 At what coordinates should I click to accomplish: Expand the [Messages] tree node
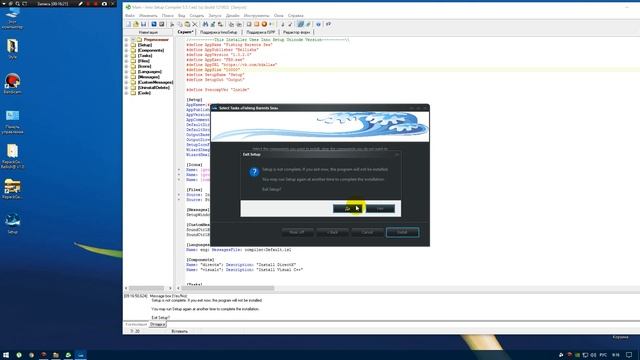[x=127, y=77]
